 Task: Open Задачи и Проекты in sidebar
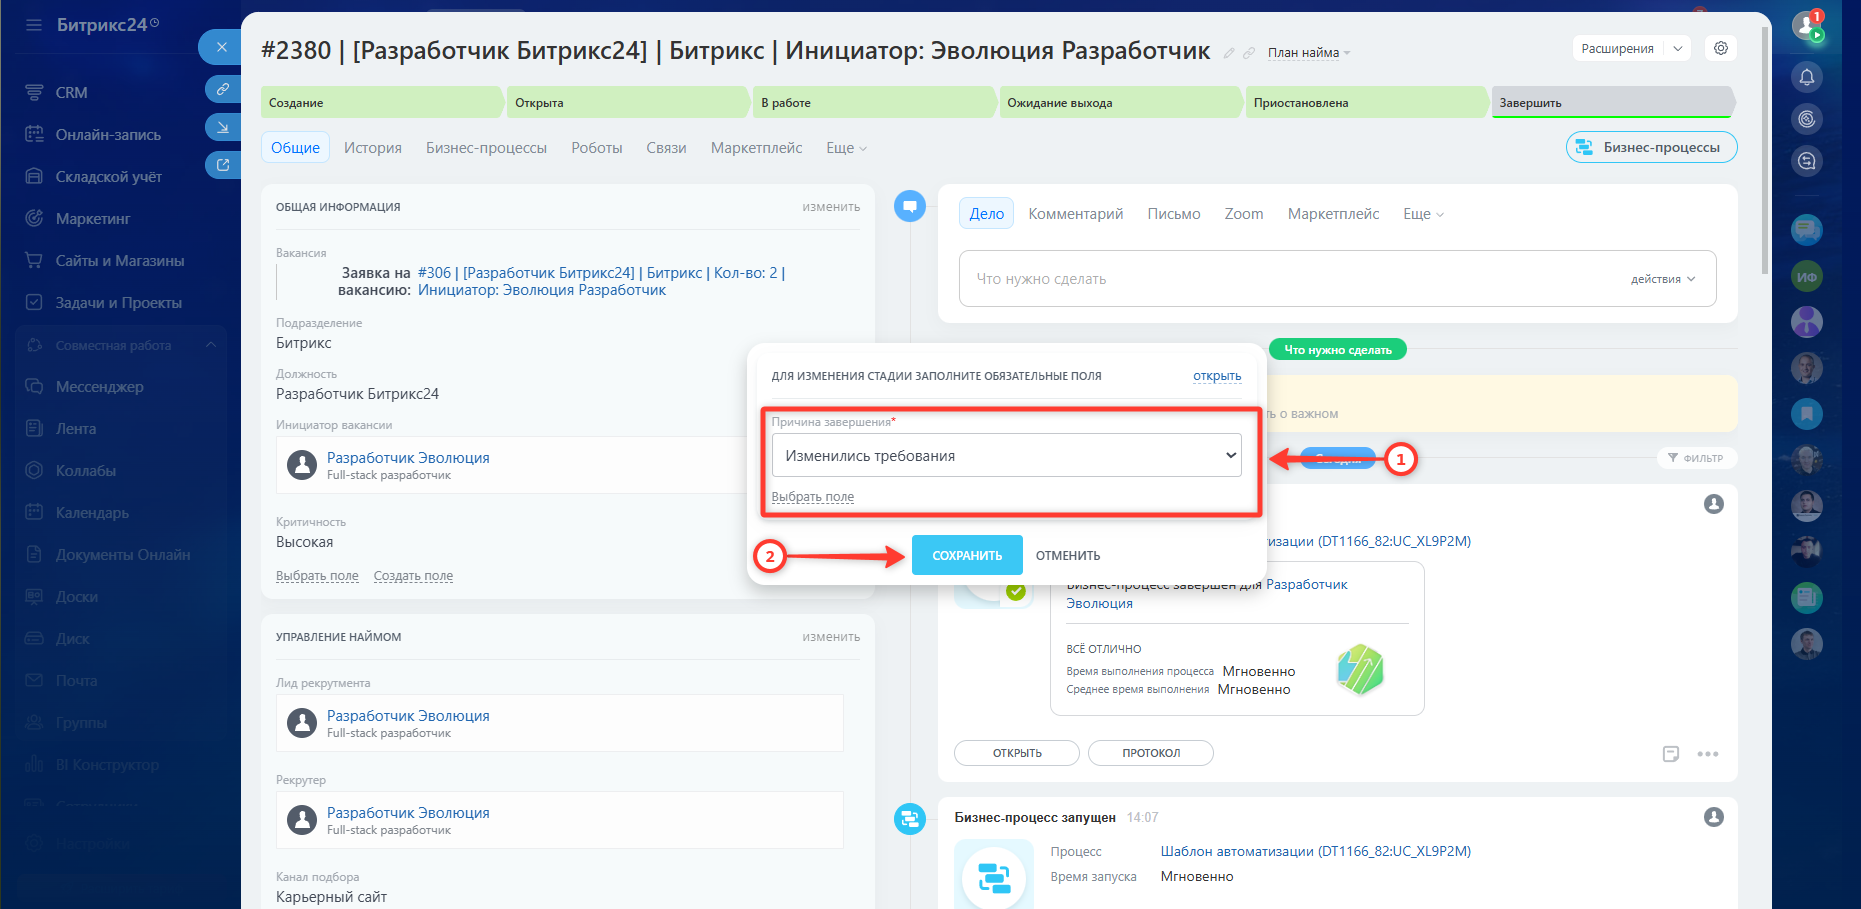pyautogui.click(x=118, y=302)
